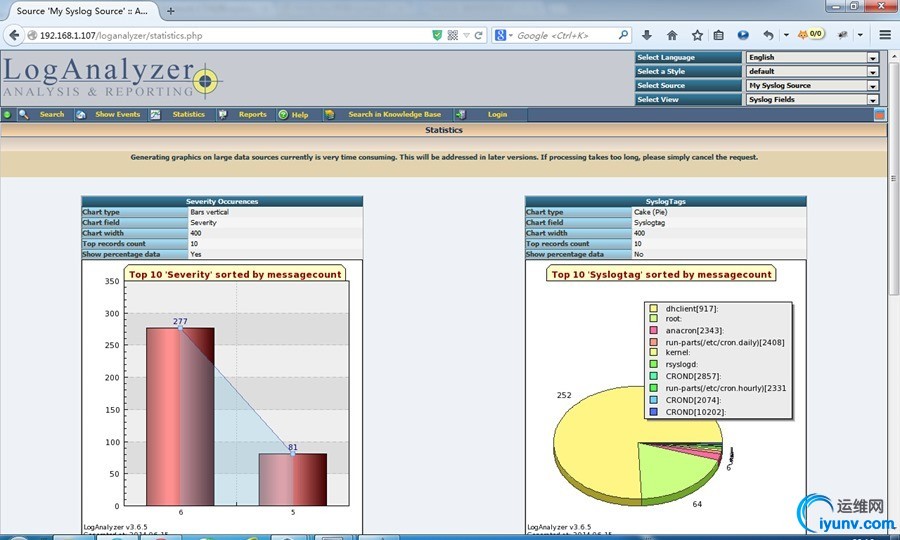Viewport: 900px width, 540px height.
Task: Open the Select View dropdown
Action: click(812, 99)
